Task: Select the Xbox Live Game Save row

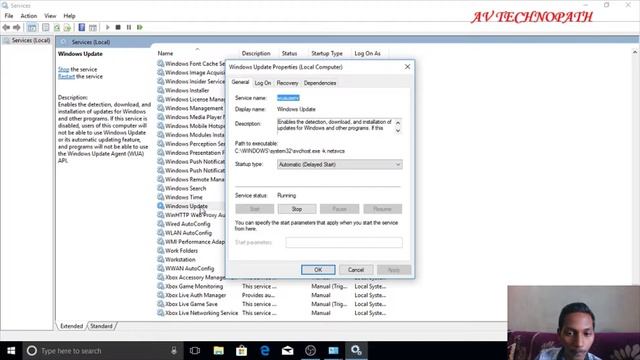Action: [x=272, y=304]
